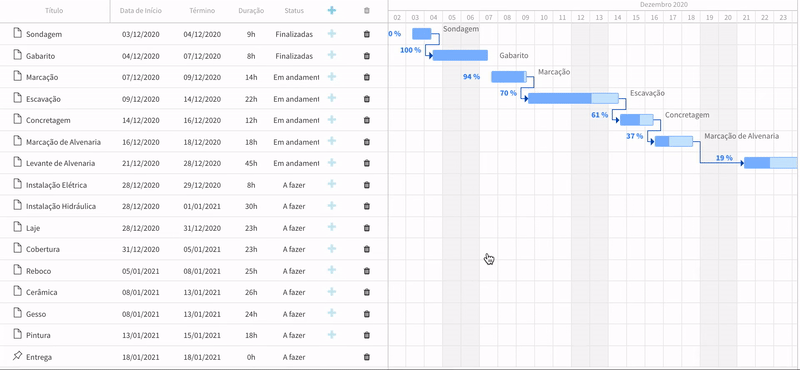Viewport: 800px width, 370px height.
Task: Click the 19 % label near Levante bar
Action: click(x=724, y=158)
